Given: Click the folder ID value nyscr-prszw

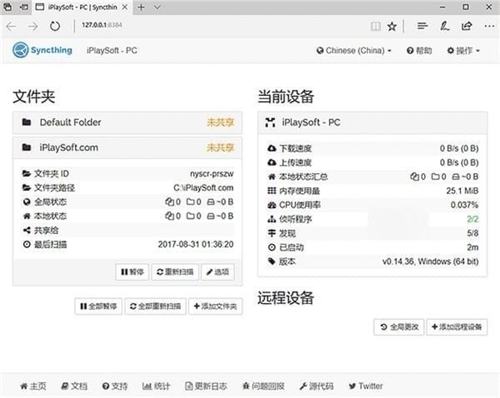Looking at the screenshot, I should click(x=212, y=174).
